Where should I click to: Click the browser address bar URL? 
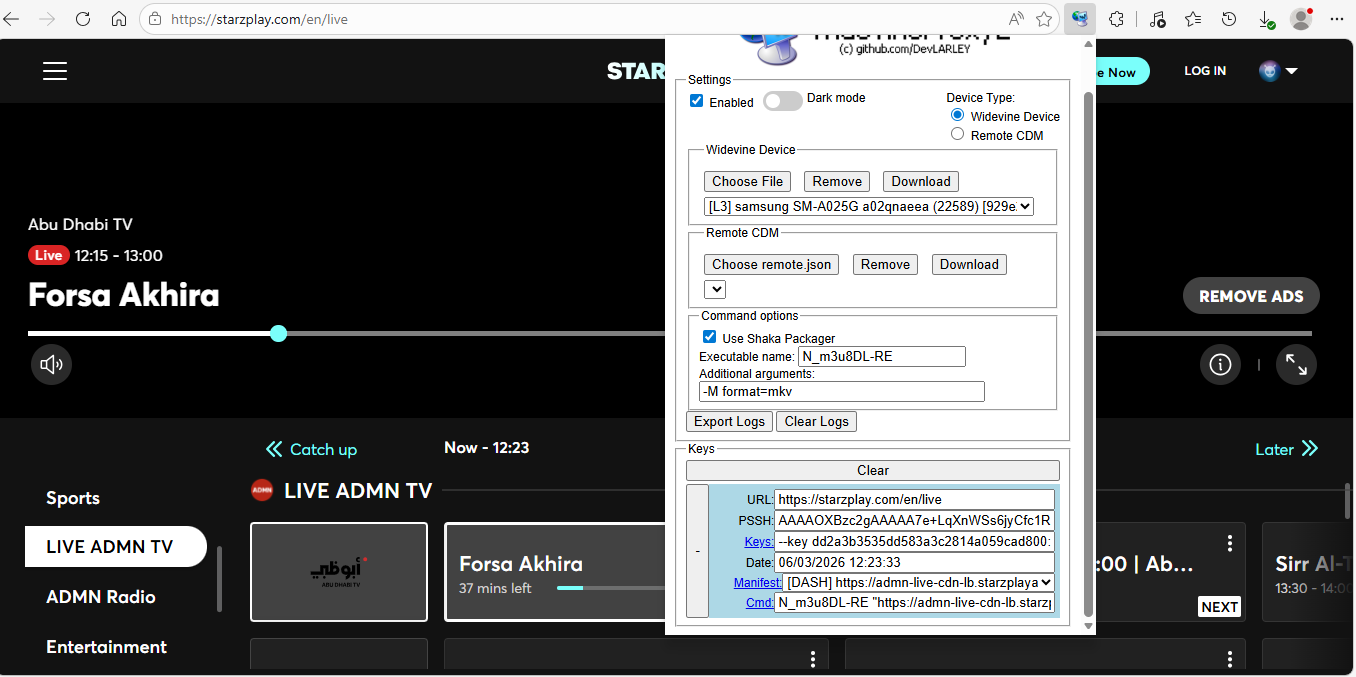[x=259, y=19]
